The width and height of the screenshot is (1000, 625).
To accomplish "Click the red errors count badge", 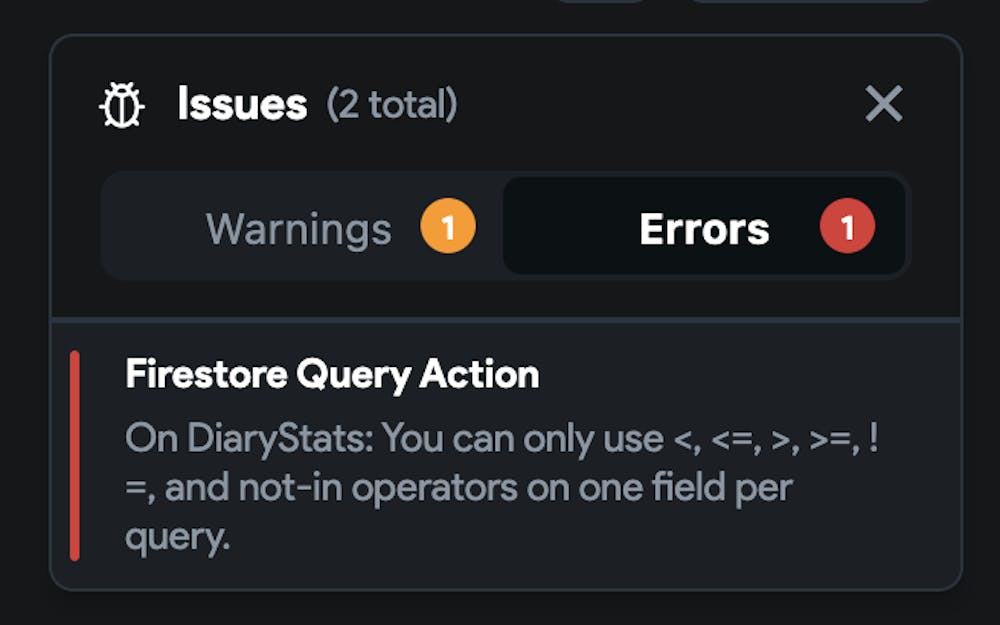I will point(847,228).
